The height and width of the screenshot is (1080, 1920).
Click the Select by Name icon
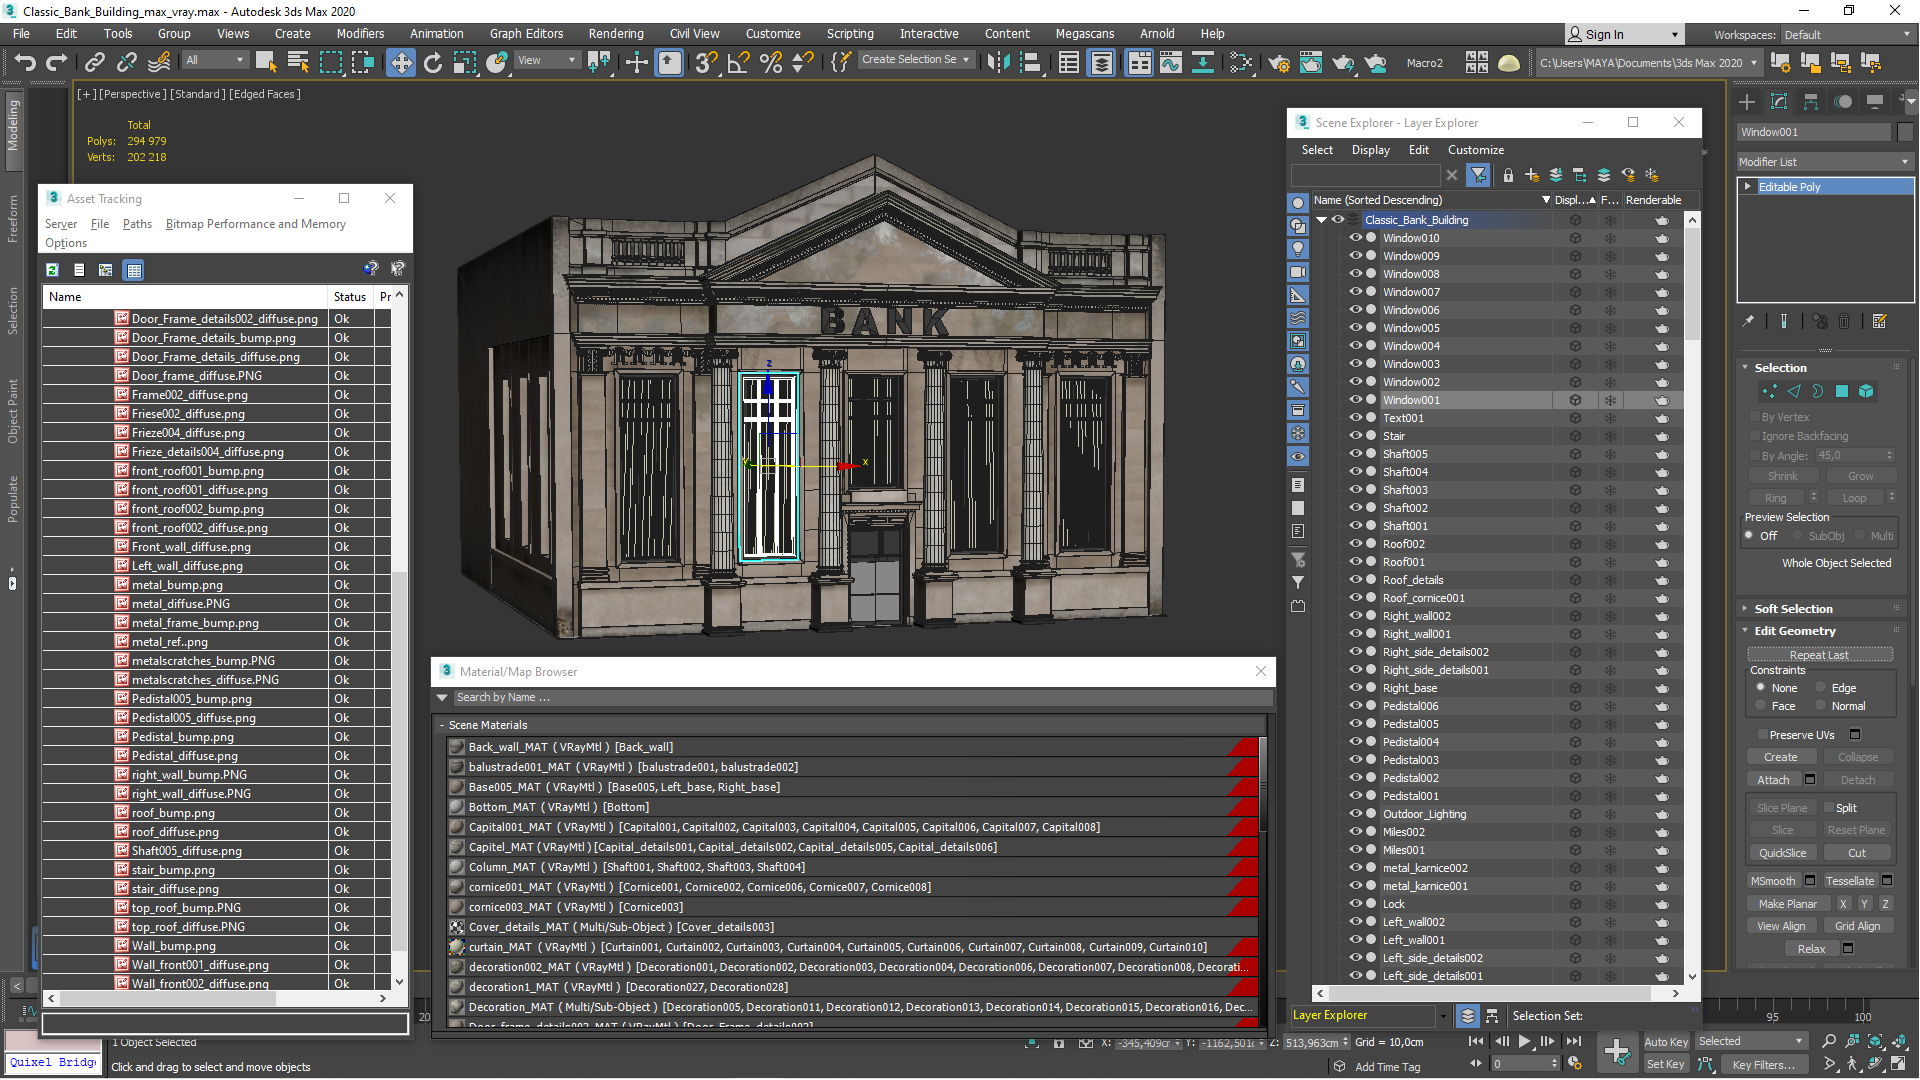pos(293,62)
